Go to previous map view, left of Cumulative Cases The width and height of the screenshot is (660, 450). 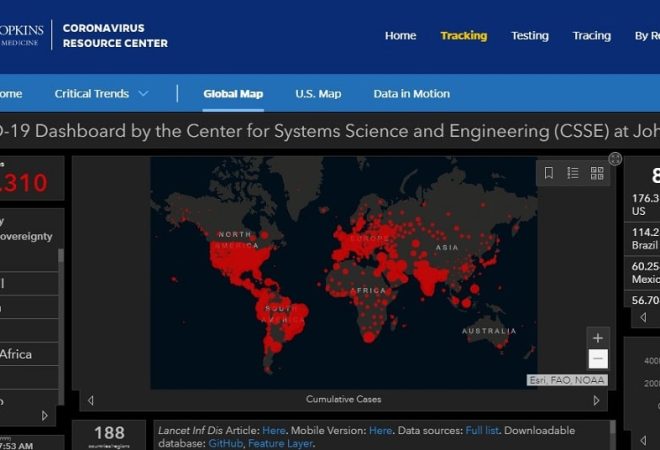(90, 400)
